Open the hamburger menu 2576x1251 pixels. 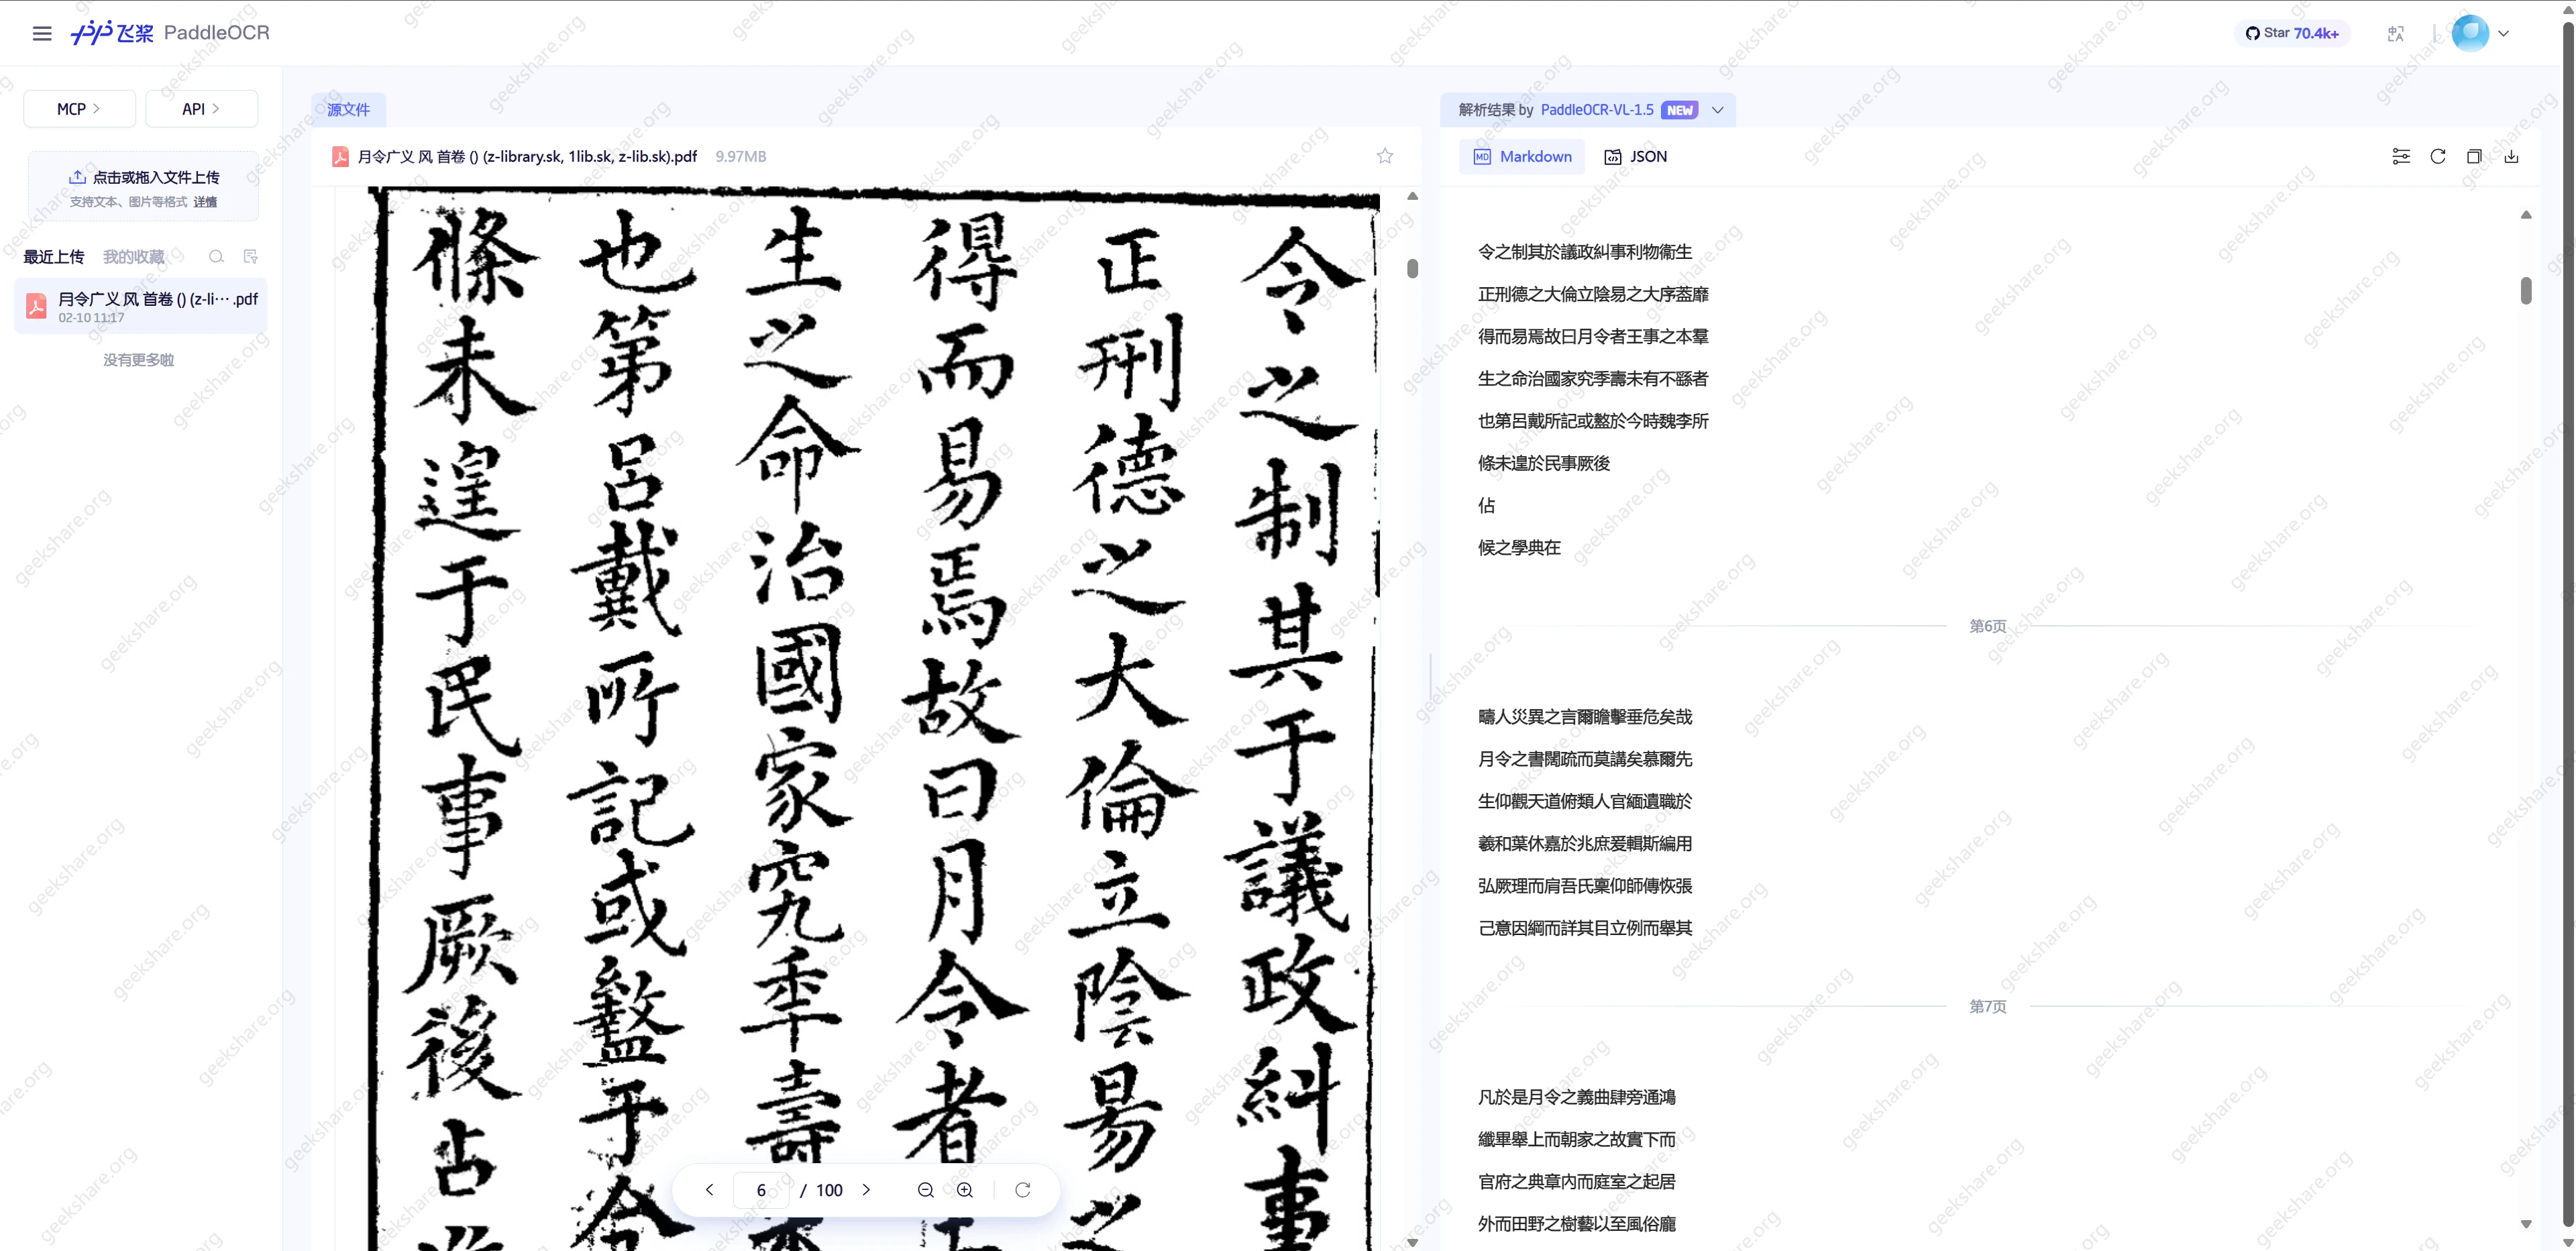42,33
